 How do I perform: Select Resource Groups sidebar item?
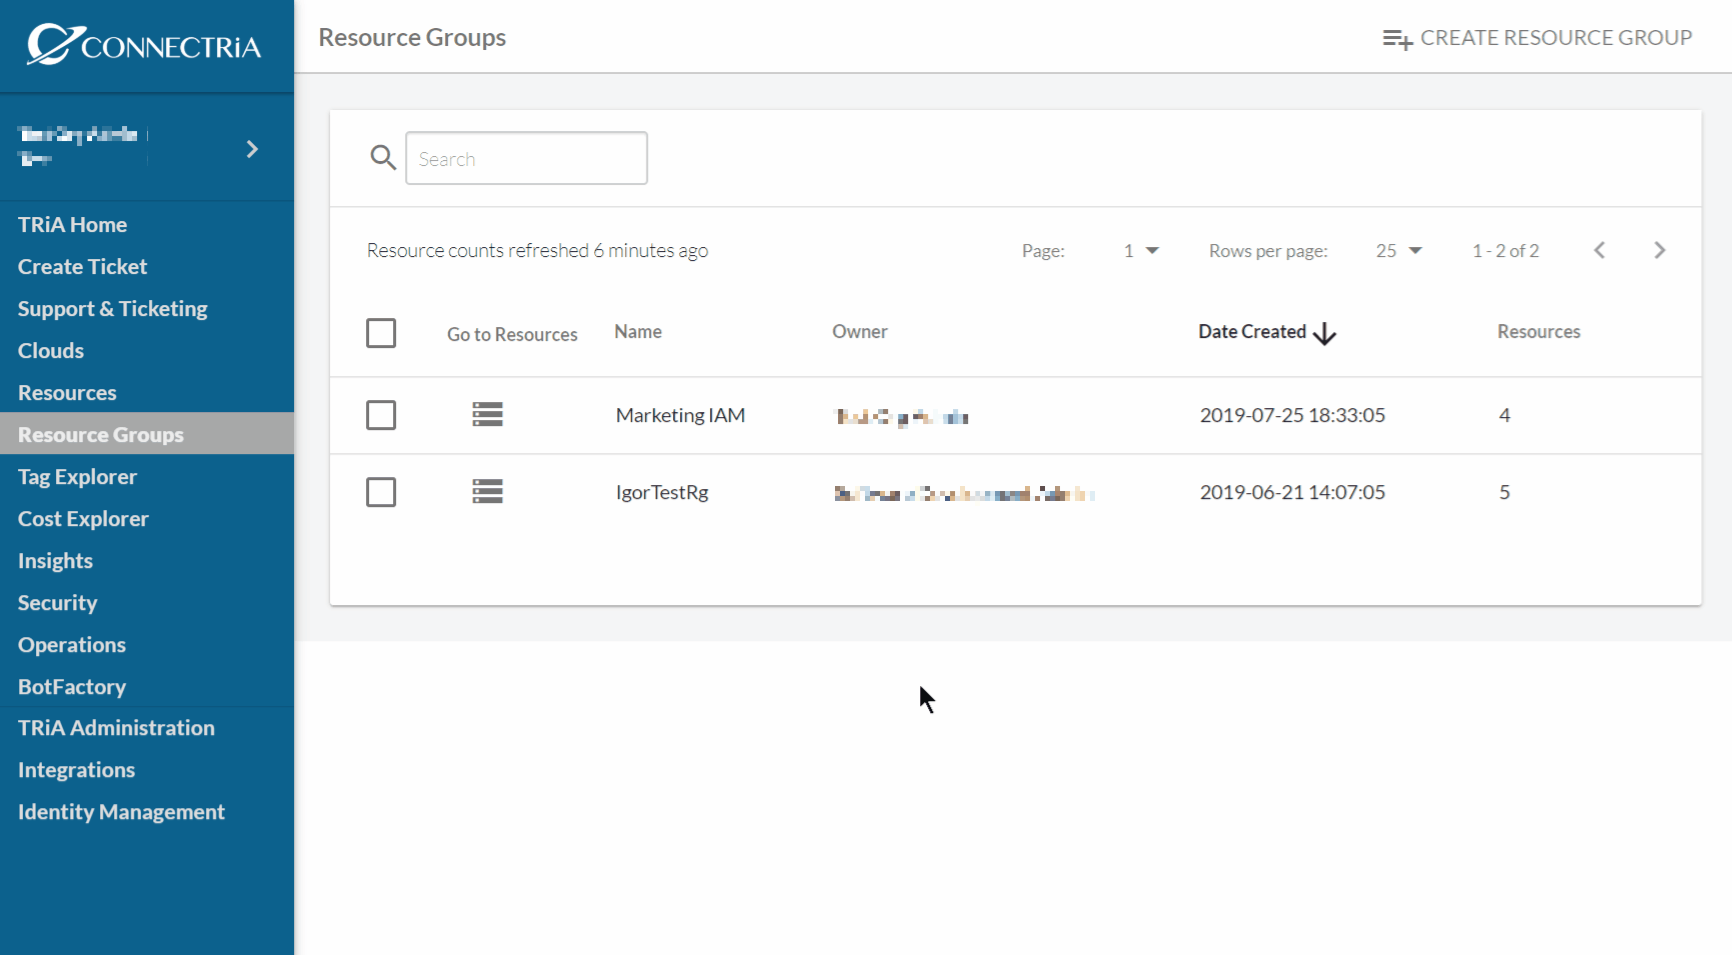coord(147,434)
